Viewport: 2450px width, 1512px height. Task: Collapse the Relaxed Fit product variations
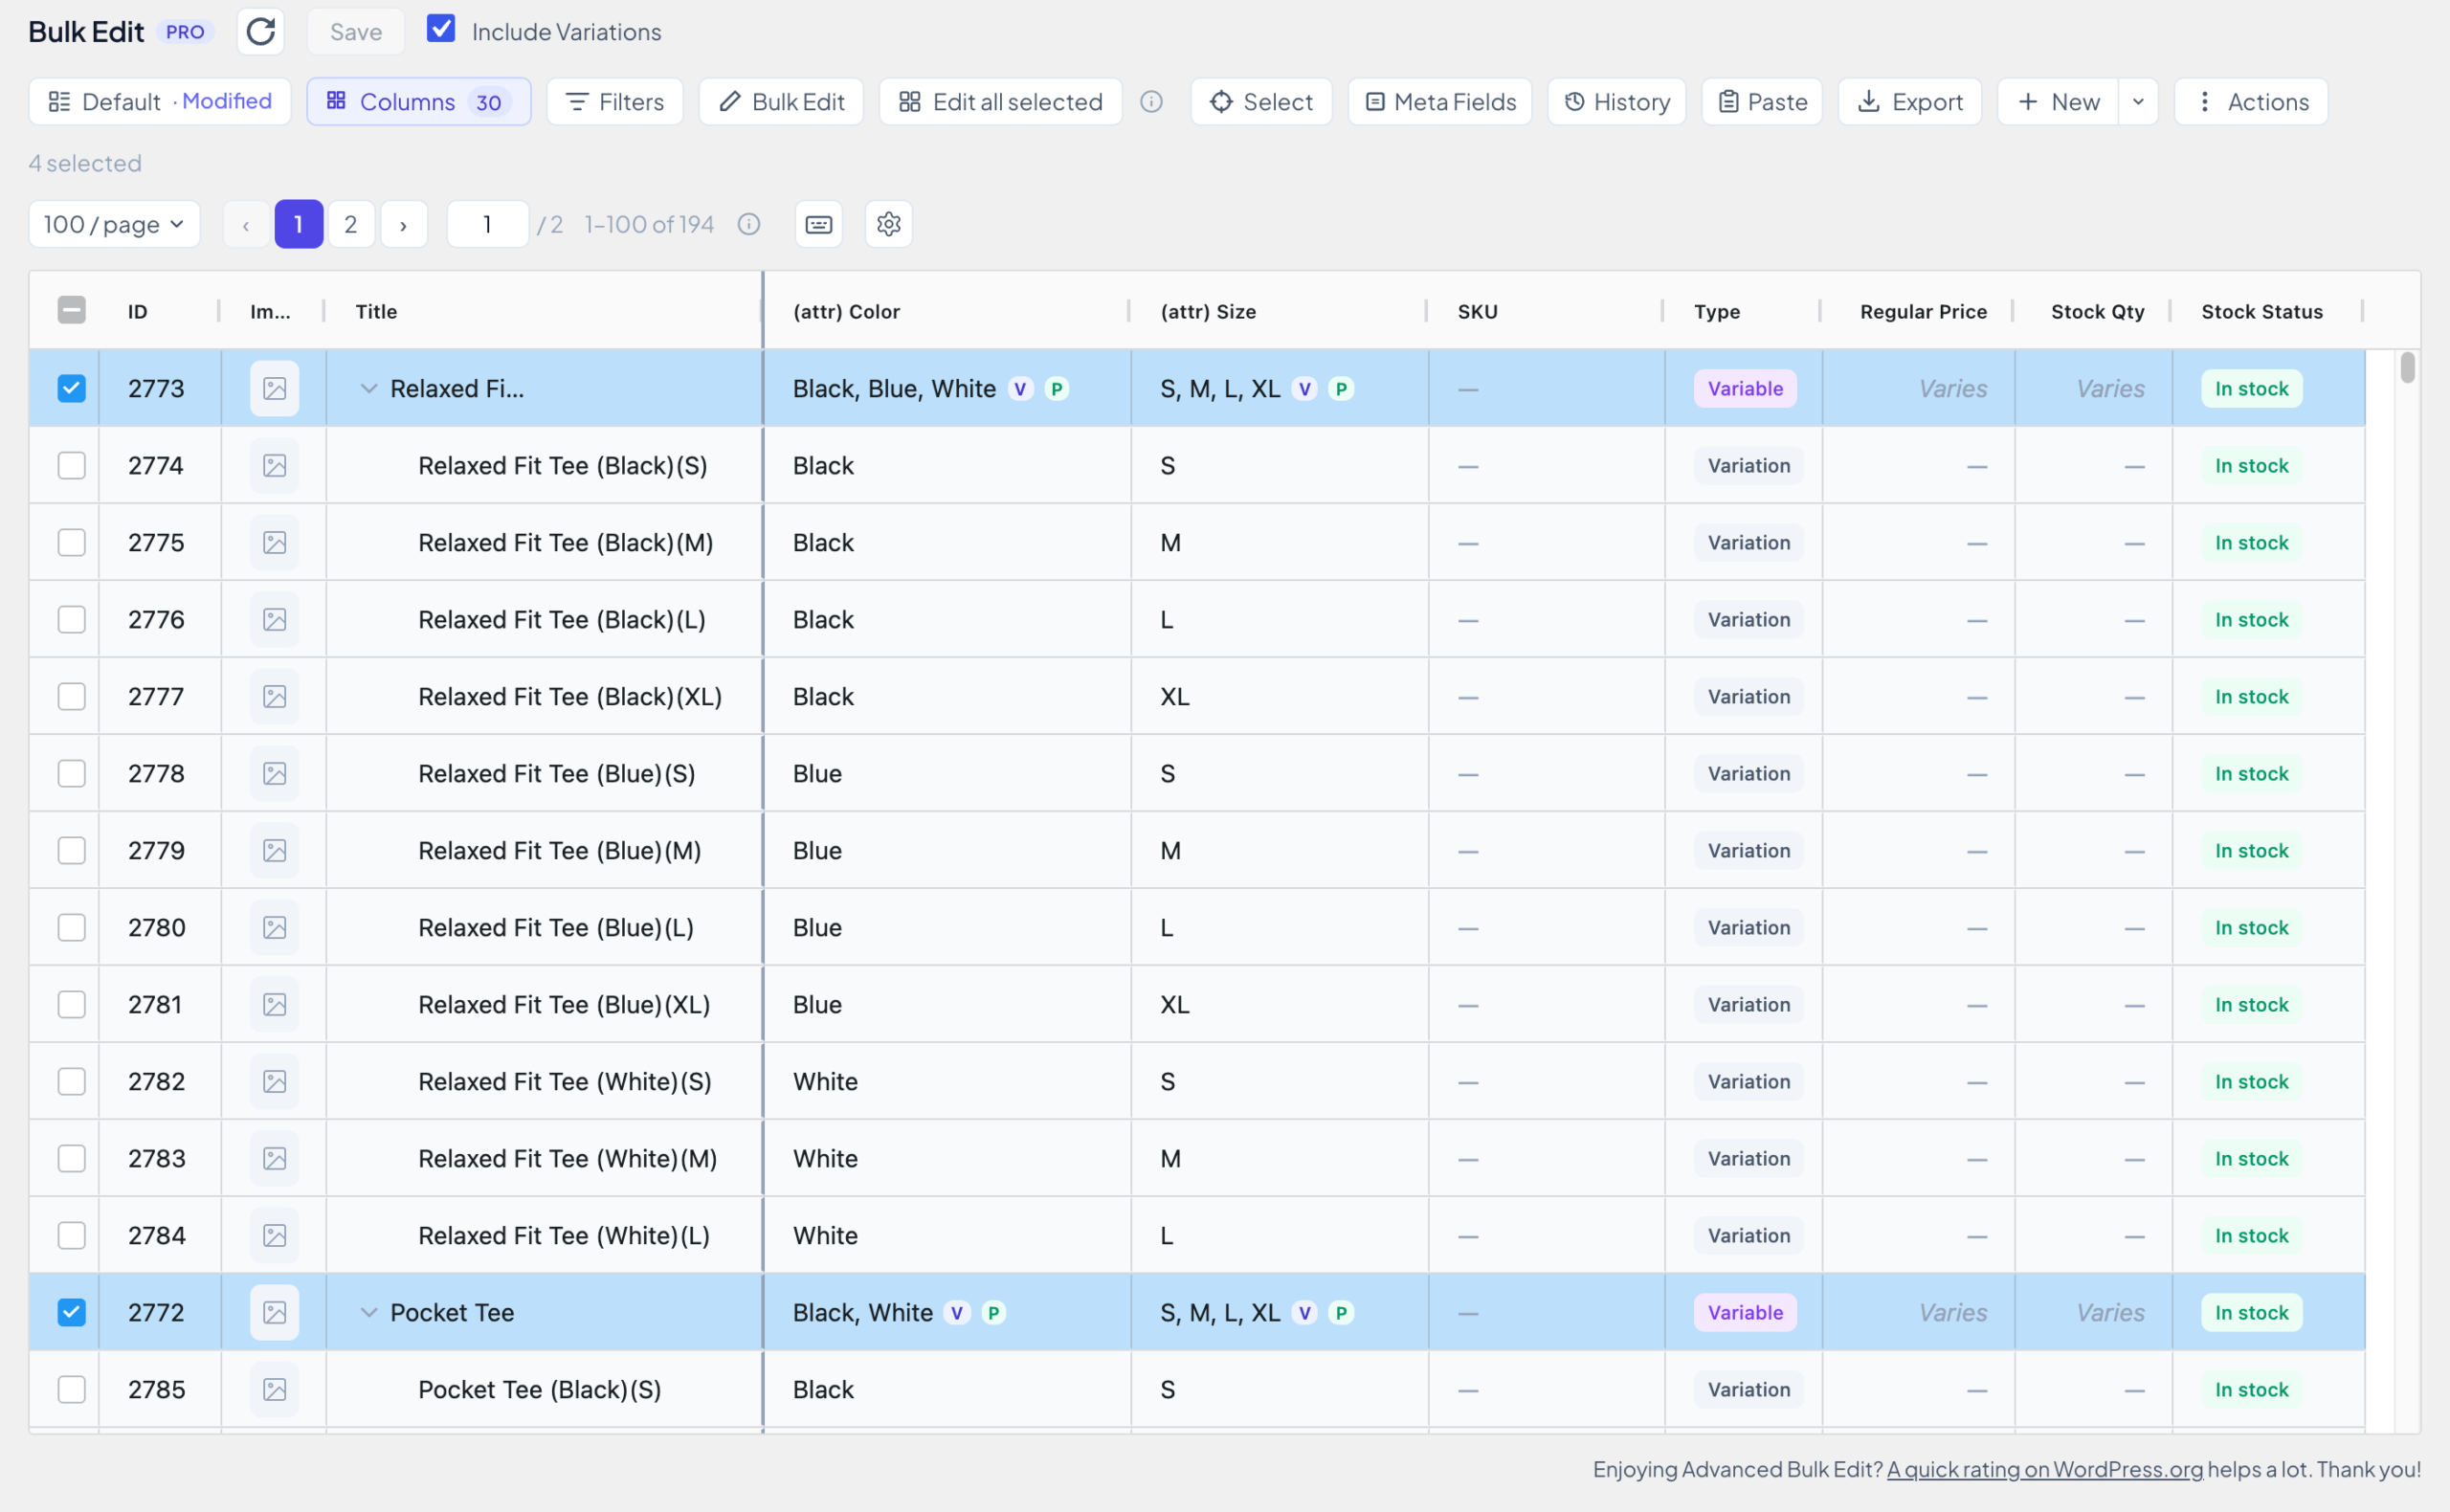click(x=369, y=388)
